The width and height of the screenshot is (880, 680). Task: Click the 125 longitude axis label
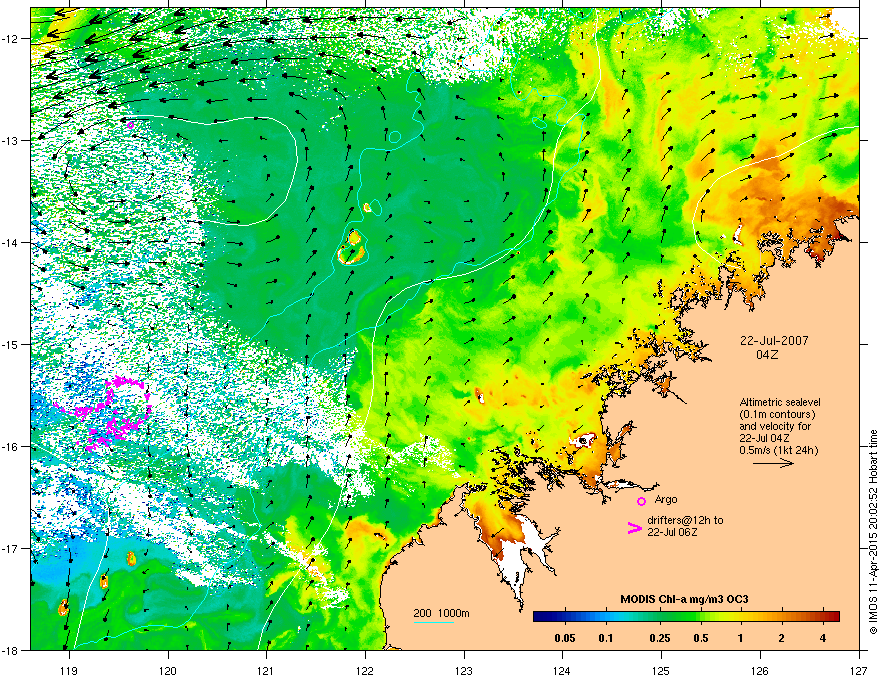point(661,670)
